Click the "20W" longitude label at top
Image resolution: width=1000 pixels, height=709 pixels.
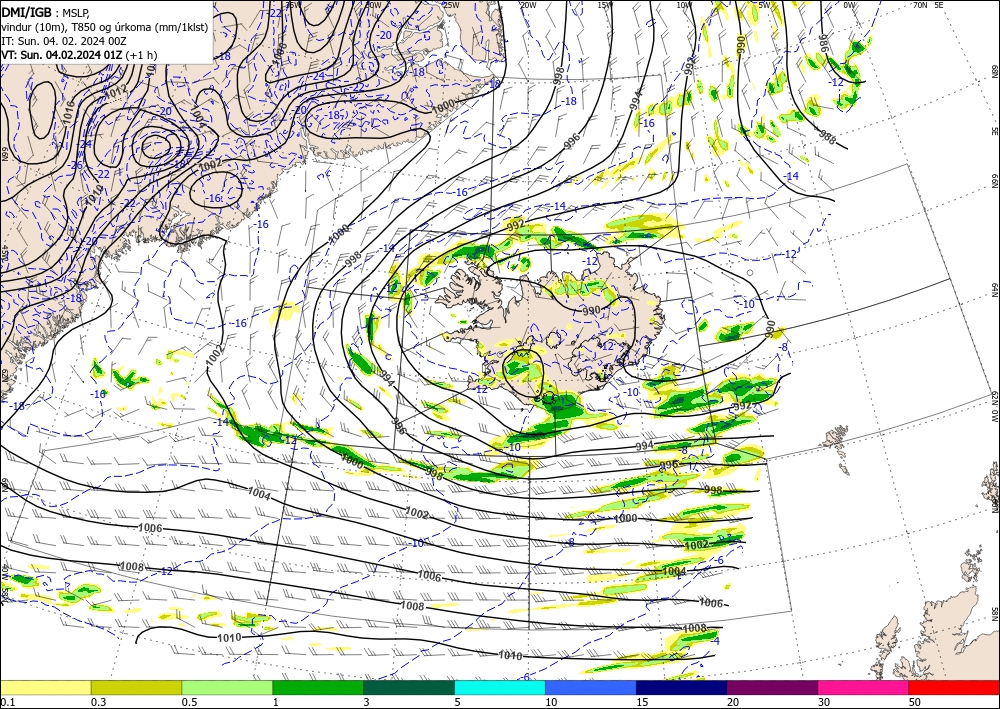pos(527,5)
